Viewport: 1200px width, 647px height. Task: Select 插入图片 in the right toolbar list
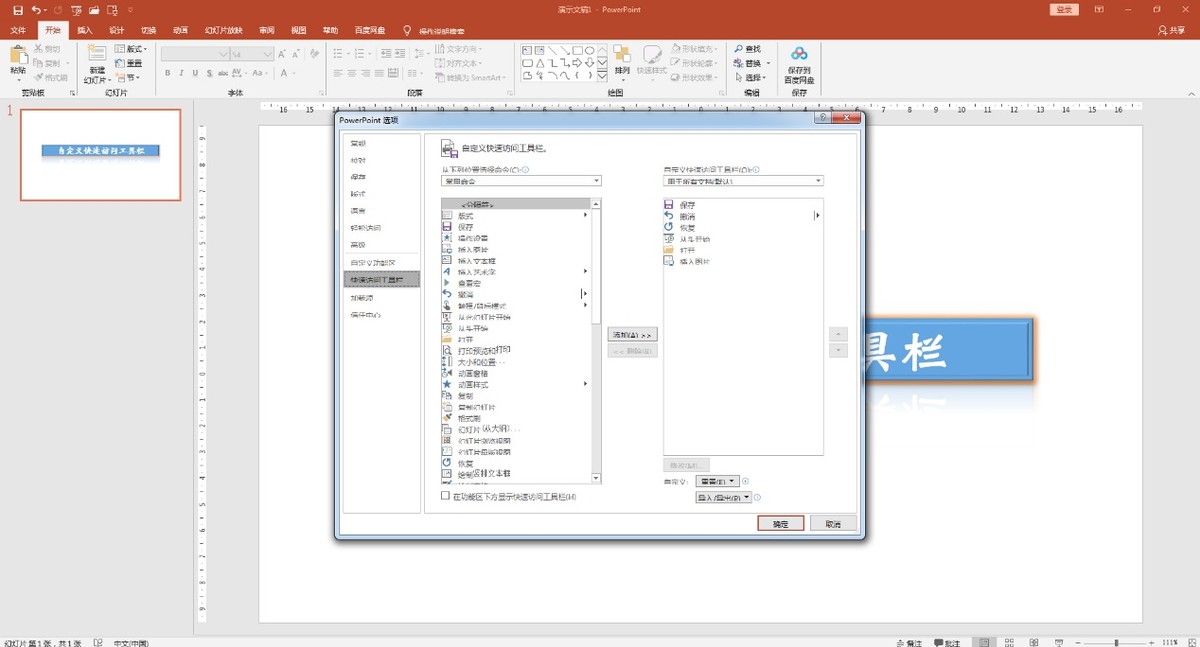click(x=741, y=261)
